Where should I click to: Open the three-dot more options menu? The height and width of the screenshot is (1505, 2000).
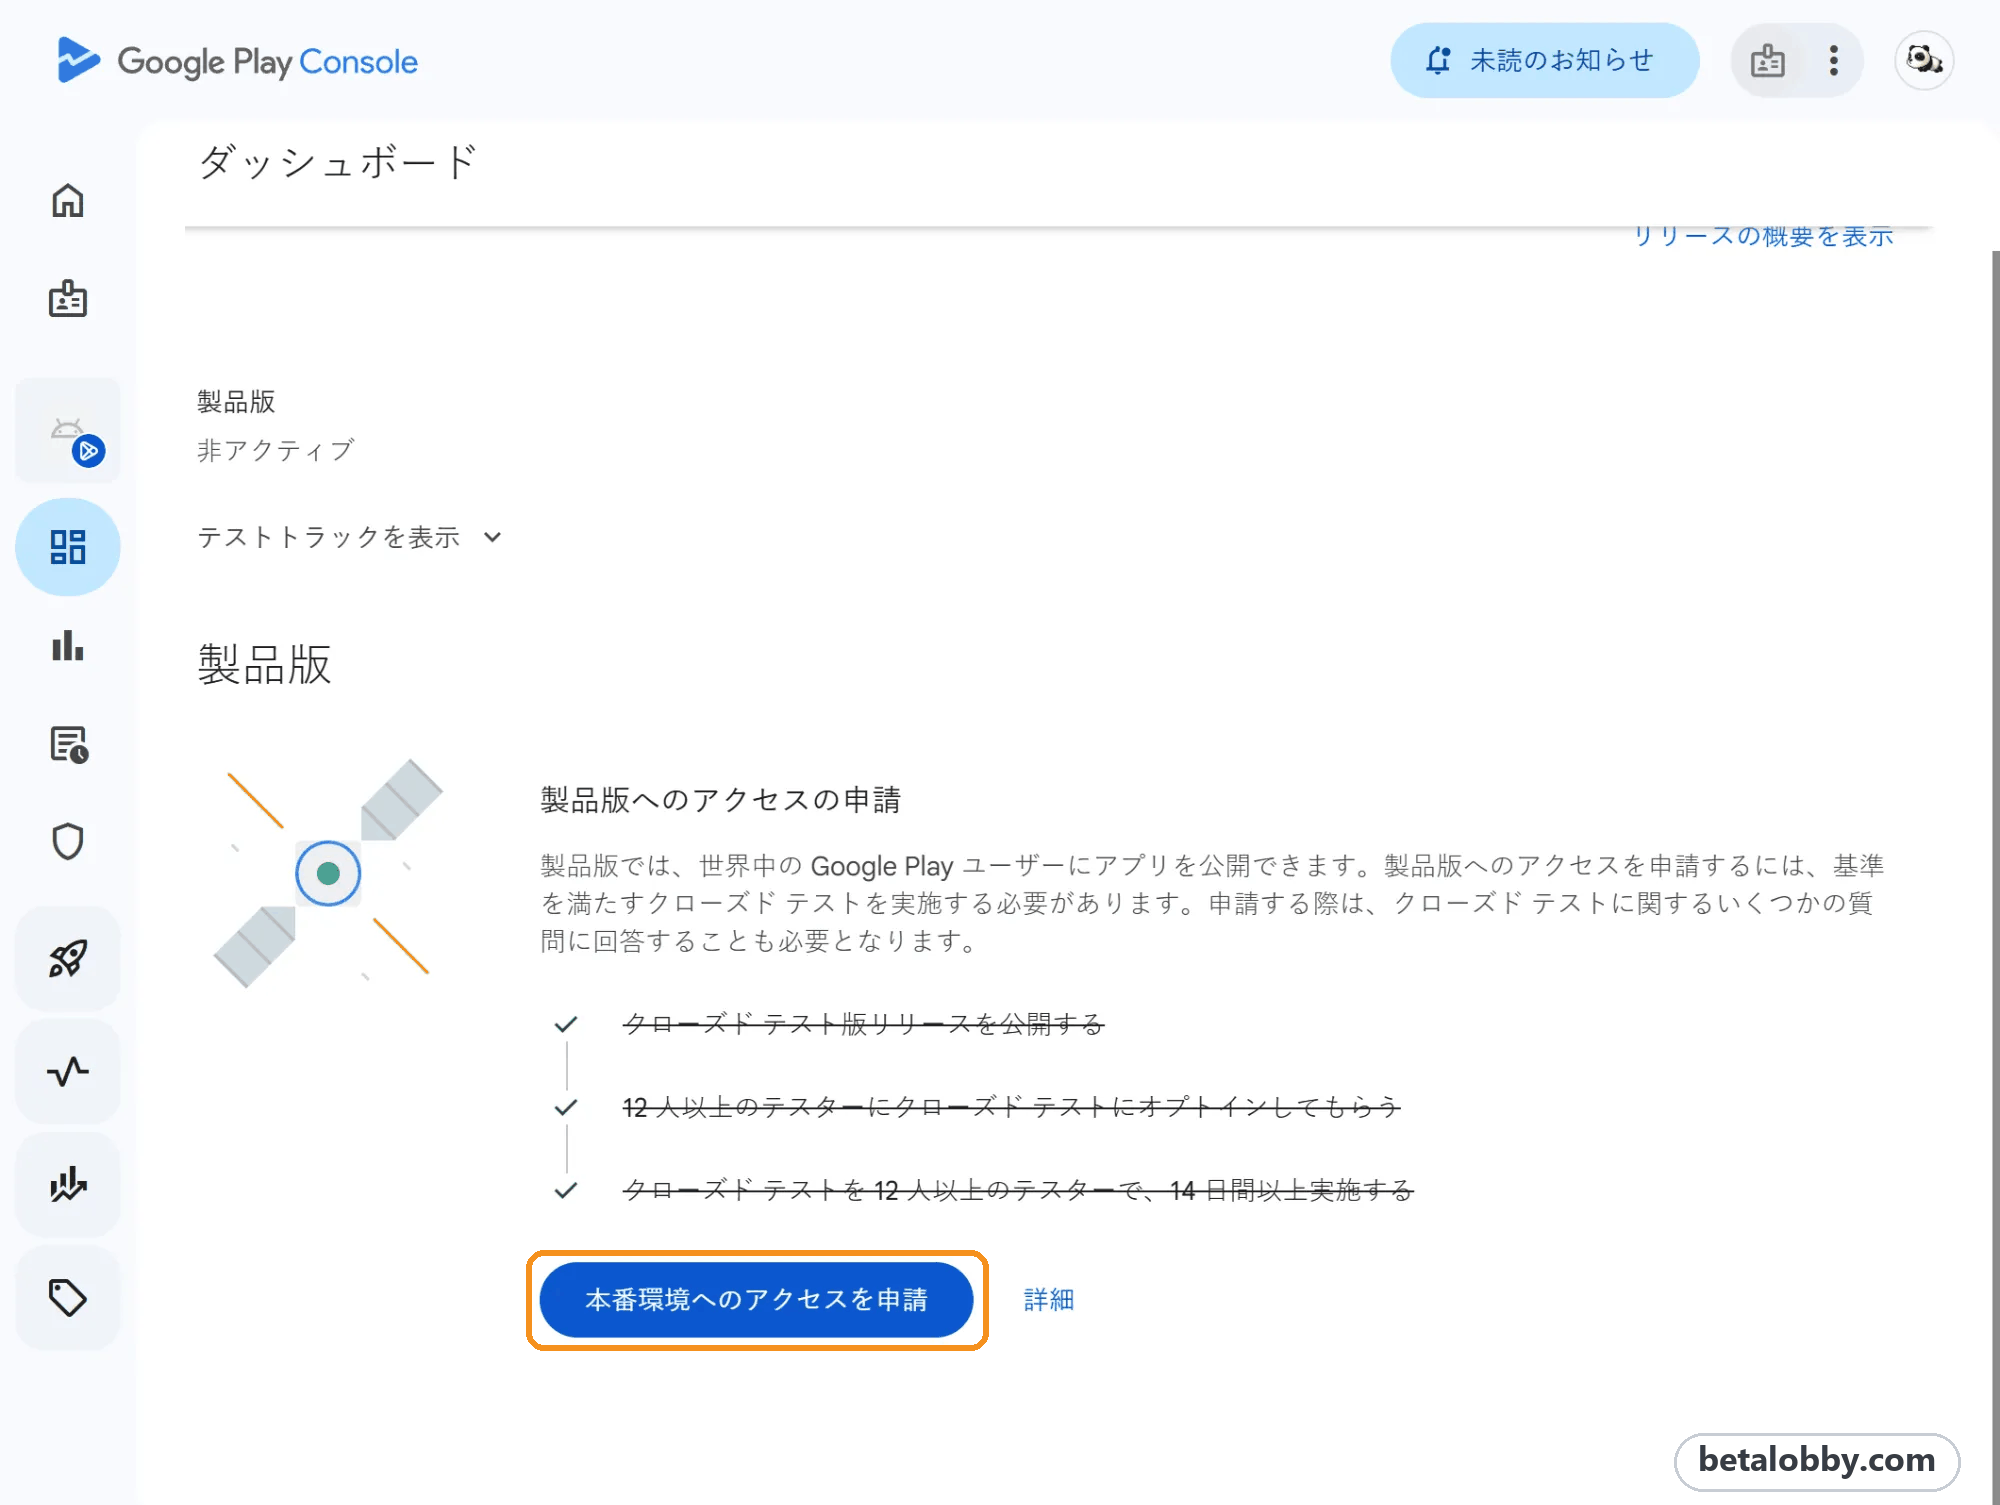1833,61
